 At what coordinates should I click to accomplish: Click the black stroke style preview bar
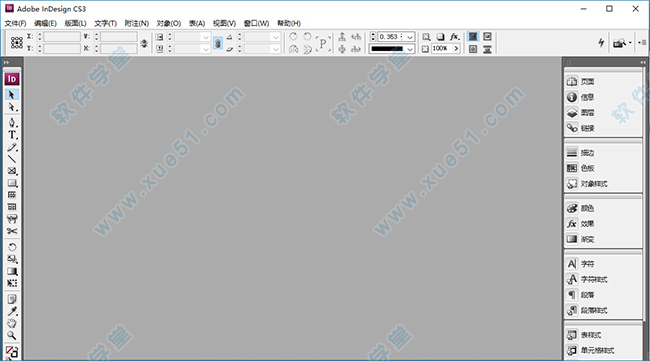387,49
